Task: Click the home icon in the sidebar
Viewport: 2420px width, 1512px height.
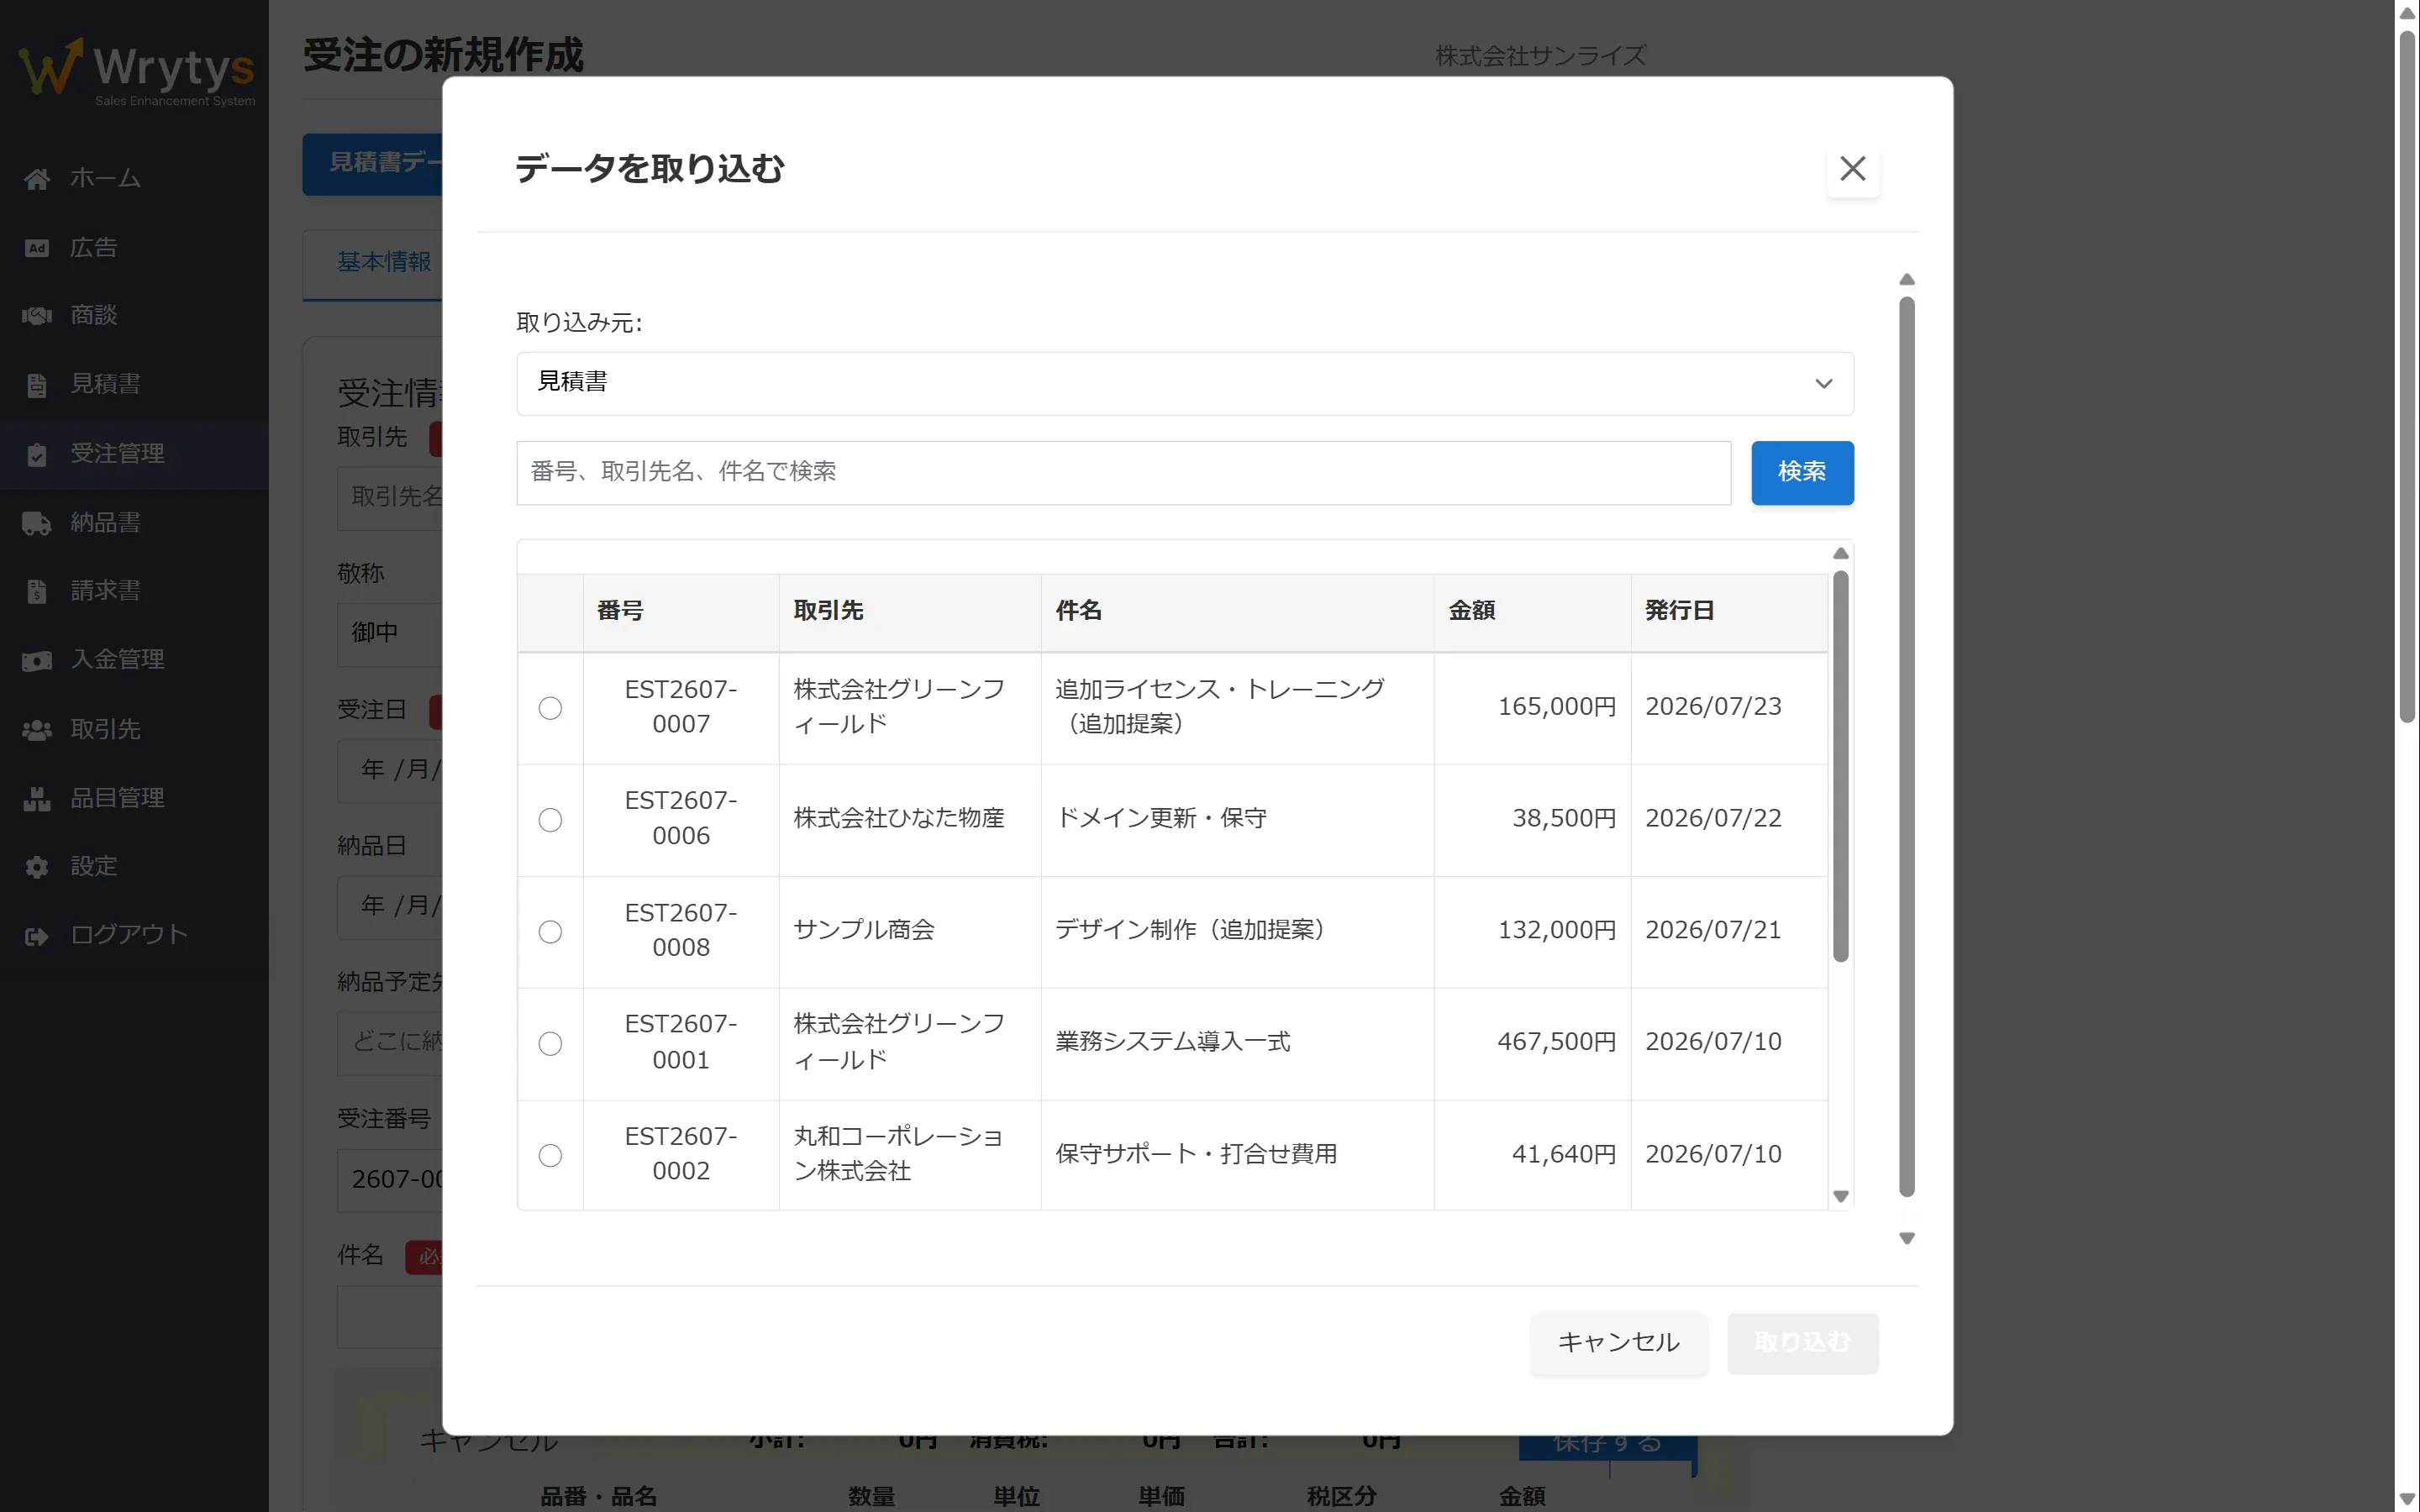Action: (x=37, y=179)
